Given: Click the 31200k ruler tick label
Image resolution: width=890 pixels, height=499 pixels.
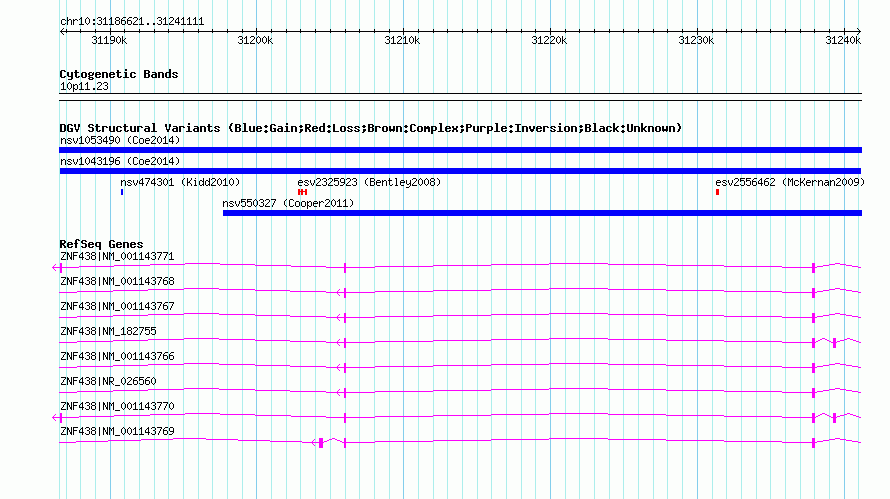Looking at the screenshot, I should (255, 40).
